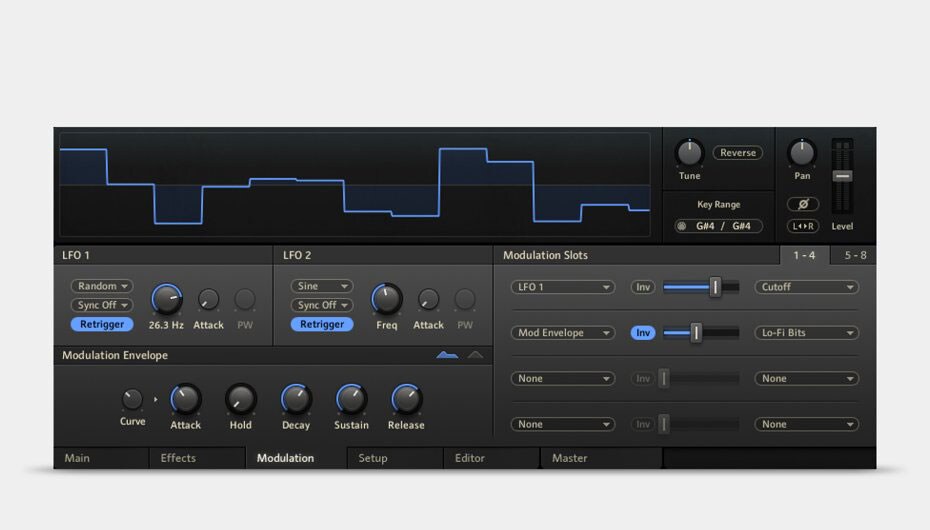The width and height of the screenshot is (930, 530).
Task: Click the L/R channel swap icon
Action: point(802,226)
